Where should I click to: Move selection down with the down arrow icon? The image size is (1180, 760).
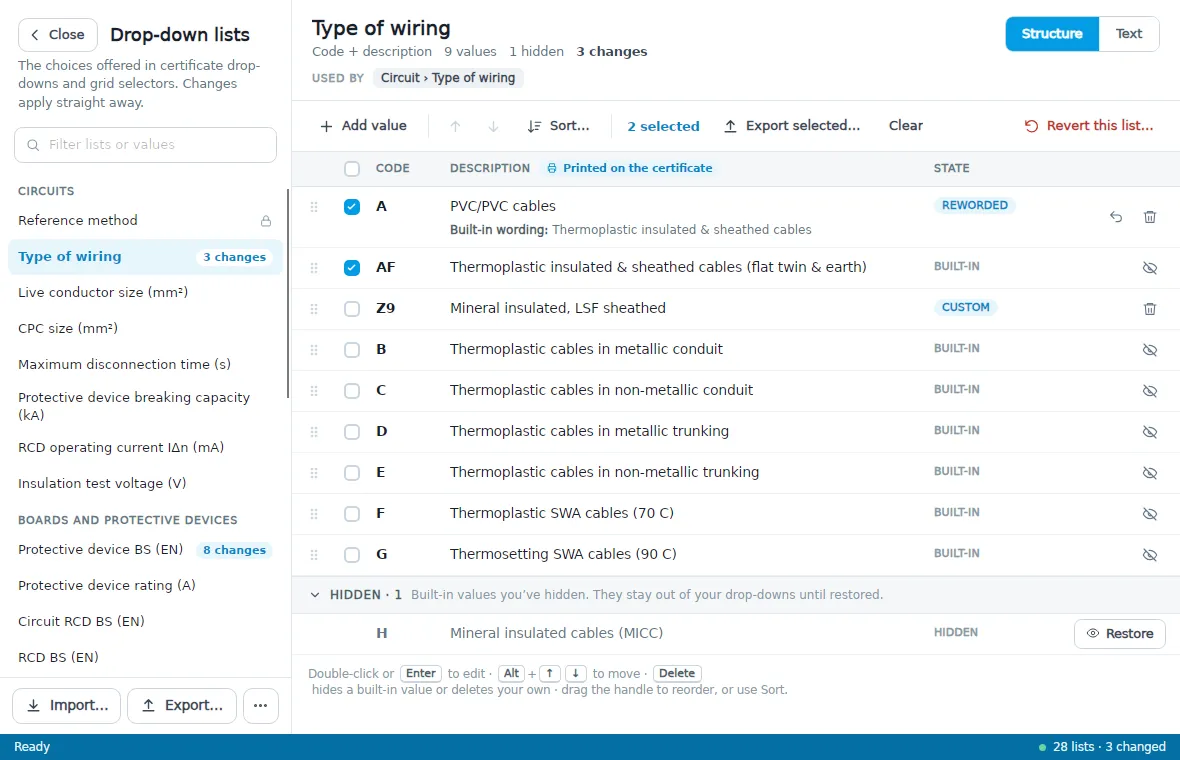[493, 126]
